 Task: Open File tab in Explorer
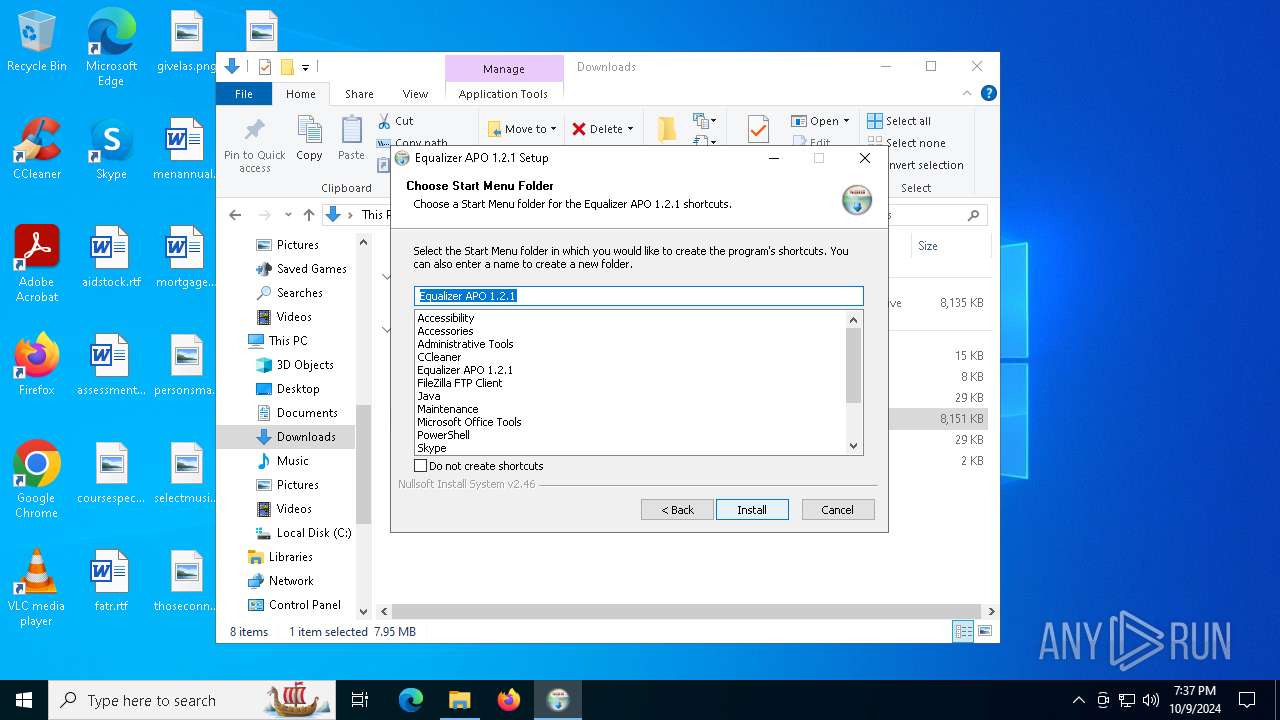click(244, 94)
